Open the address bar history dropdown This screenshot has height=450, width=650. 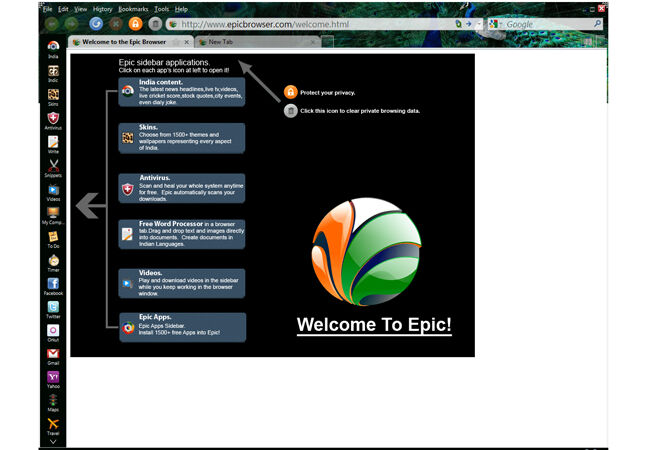tap(478, 24)
